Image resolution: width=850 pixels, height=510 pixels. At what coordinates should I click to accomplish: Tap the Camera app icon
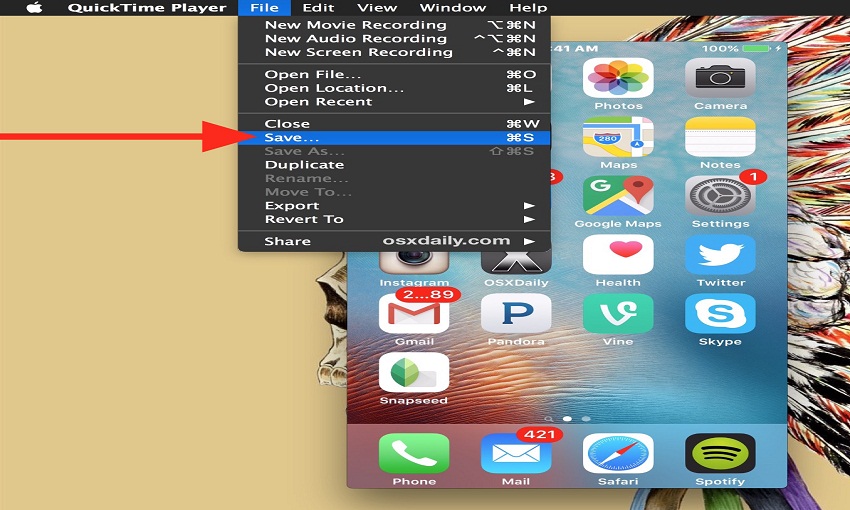[x=720, y=79]
